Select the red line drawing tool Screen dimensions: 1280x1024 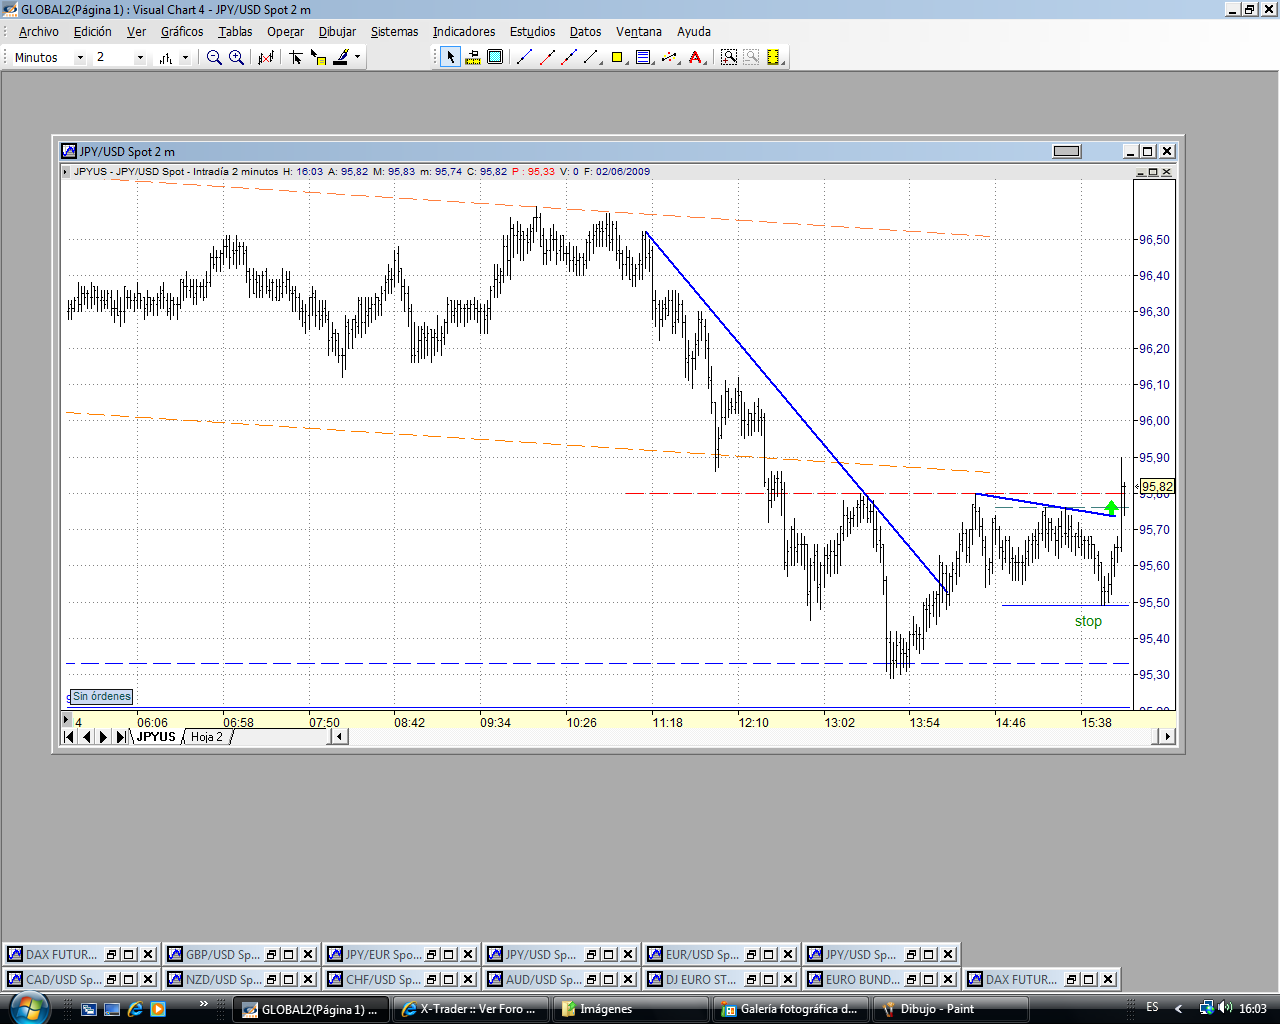click(547, 57)
